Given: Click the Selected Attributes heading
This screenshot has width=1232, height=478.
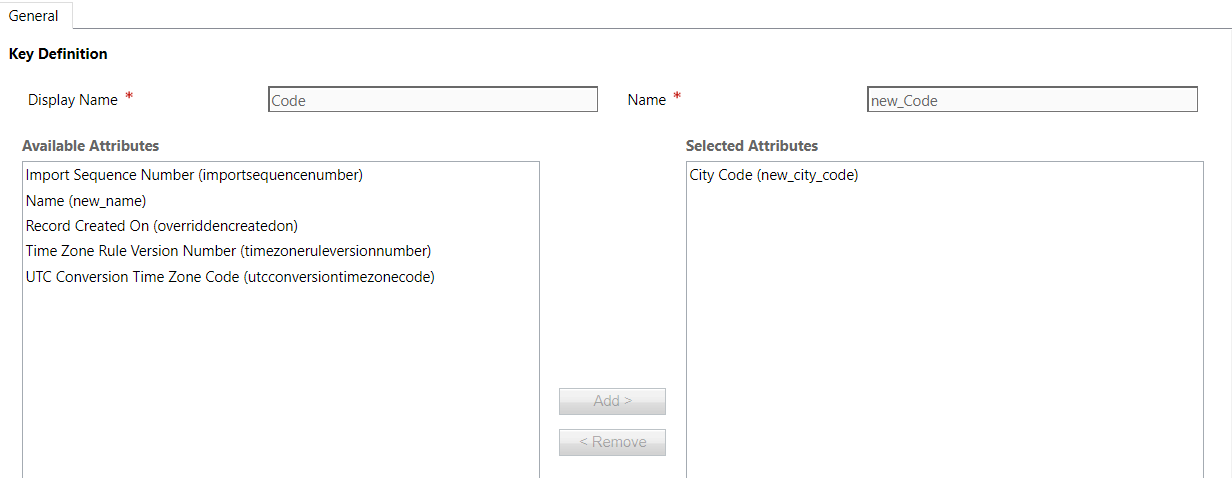Looking at the screenshot, I should coord(751,146).
